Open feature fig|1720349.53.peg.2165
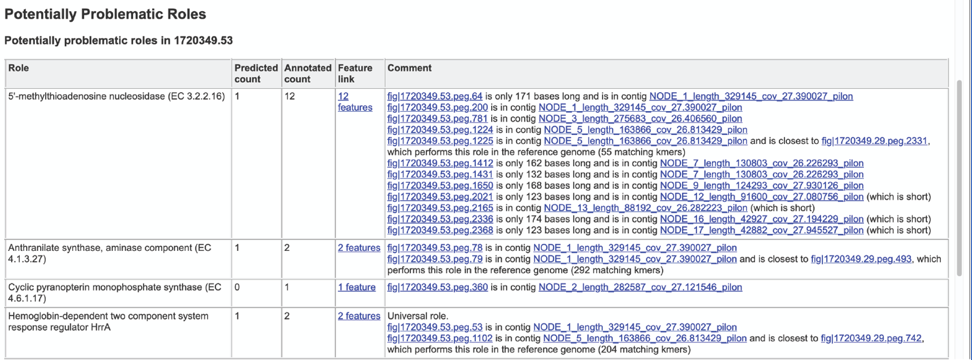Screen dimensions: 972x360 pyautogui.click(x=440, y=208)
